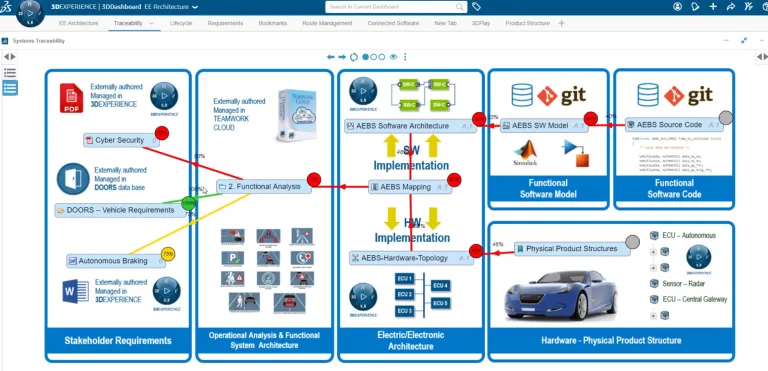
Task: Click the tag icon beside search
Action: [477, 7]
